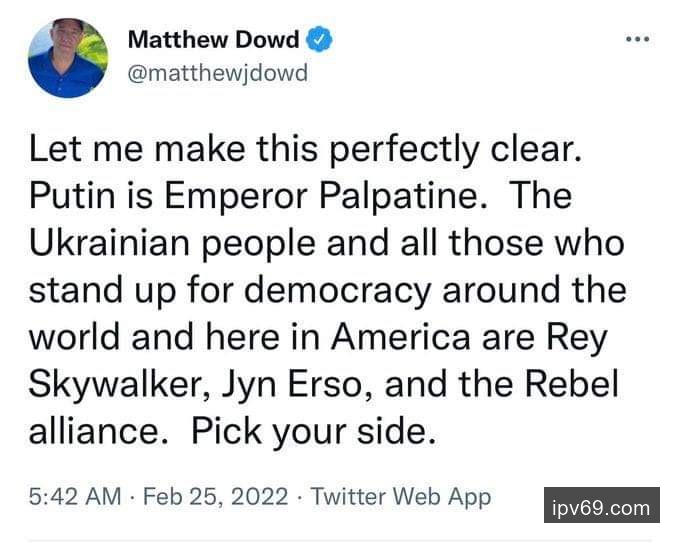
Task: Open the Twitter Web App source link
Action: click(401, 497)
